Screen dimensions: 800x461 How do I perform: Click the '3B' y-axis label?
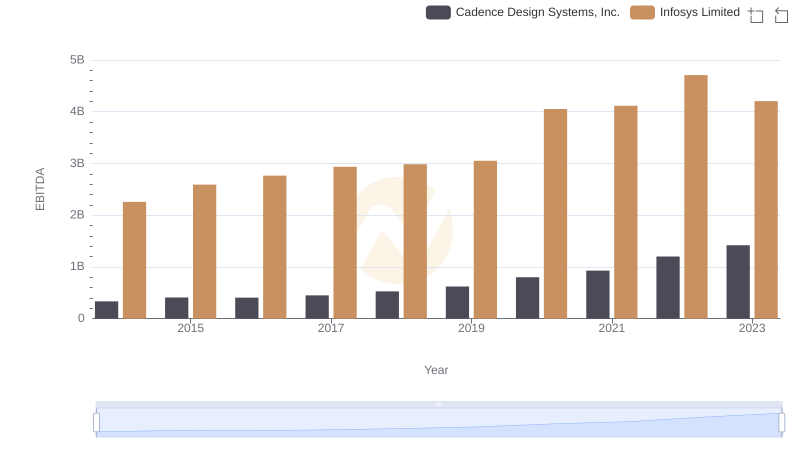point(77,163)
